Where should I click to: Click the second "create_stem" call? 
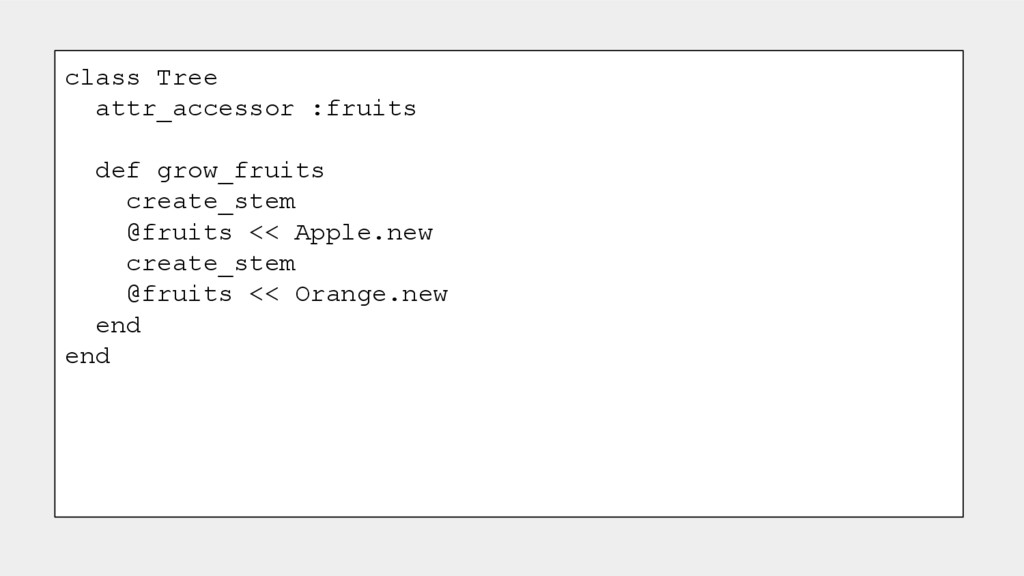coord(210,264)
